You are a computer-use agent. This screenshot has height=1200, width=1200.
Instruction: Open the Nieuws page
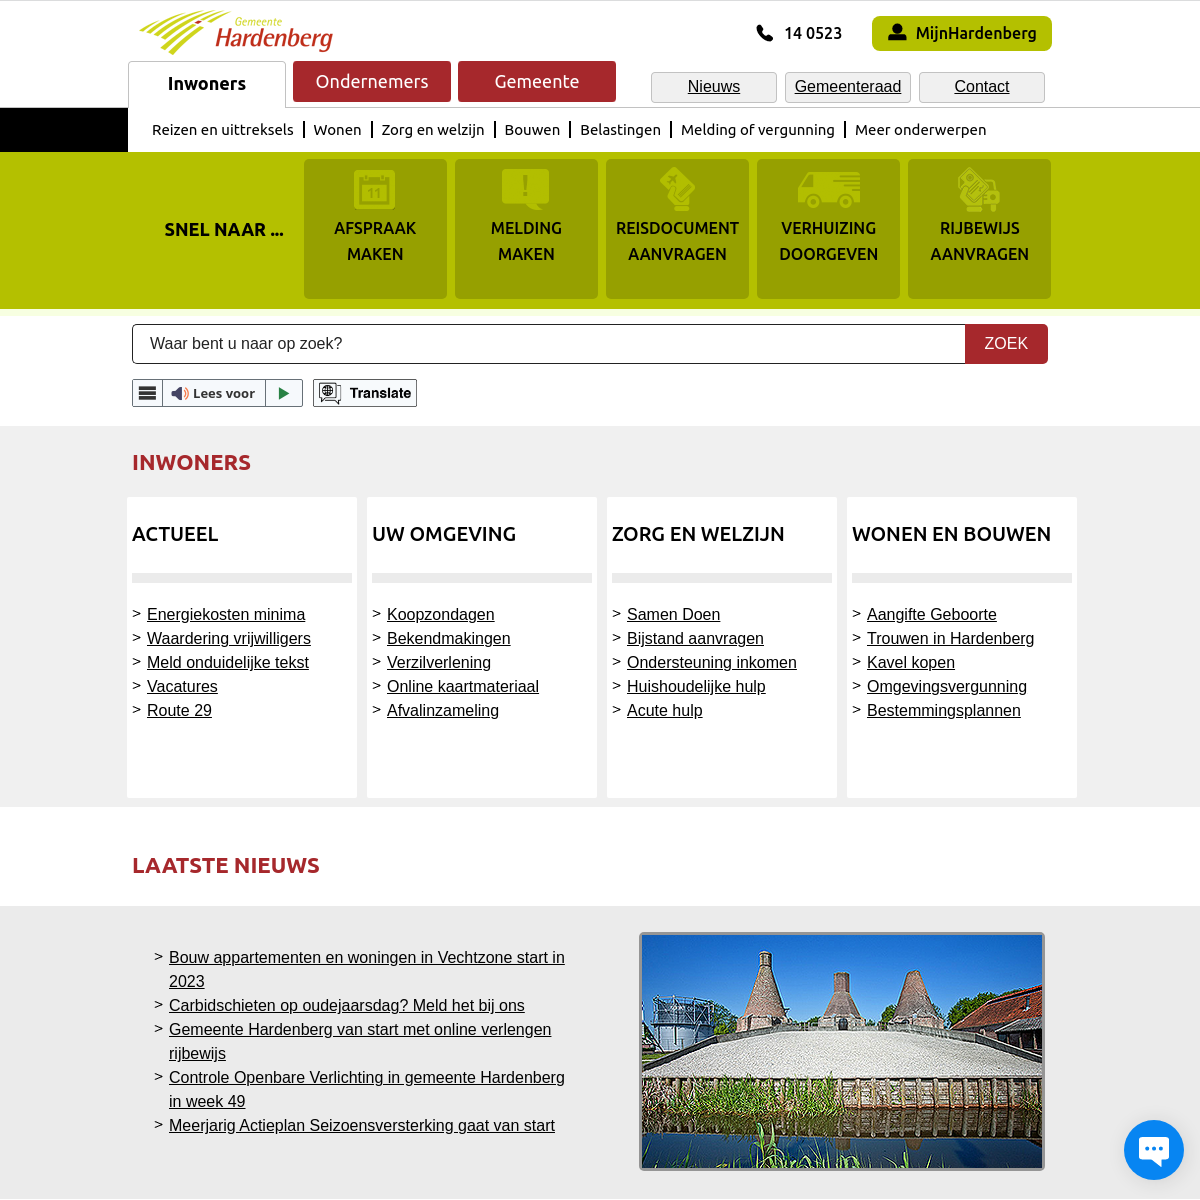[714, 87]
